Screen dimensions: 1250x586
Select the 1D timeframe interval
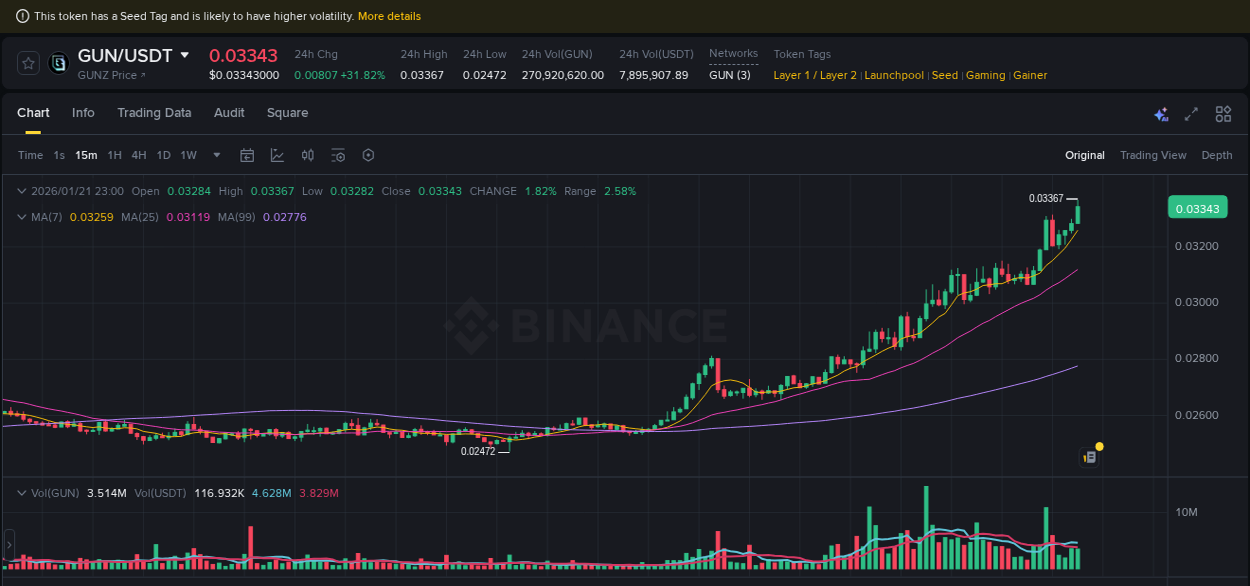pos(163,155)
